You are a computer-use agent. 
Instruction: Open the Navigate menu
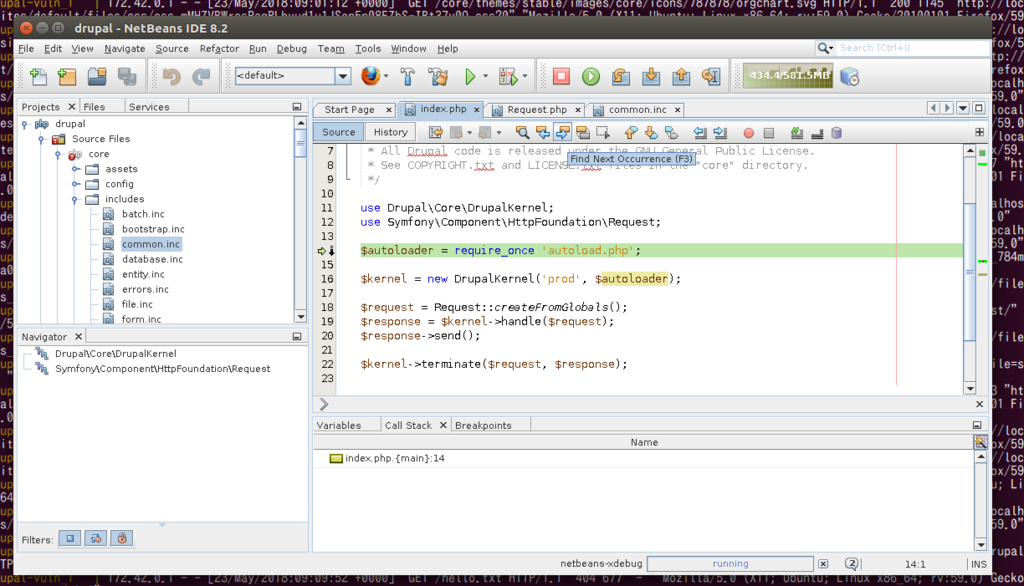click(x=124, y=48)
